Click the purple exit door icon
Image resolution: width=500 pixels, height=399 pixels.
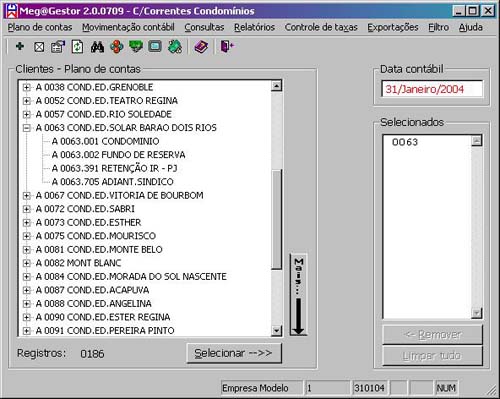227,47
